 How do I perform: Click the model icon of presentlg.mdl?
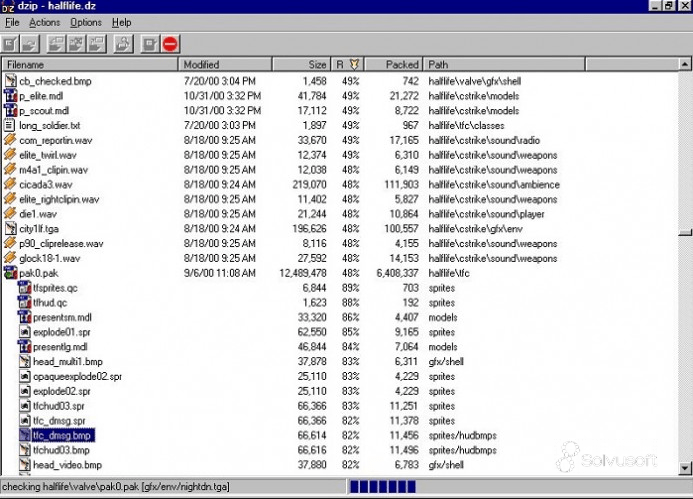tap(25, 347)
